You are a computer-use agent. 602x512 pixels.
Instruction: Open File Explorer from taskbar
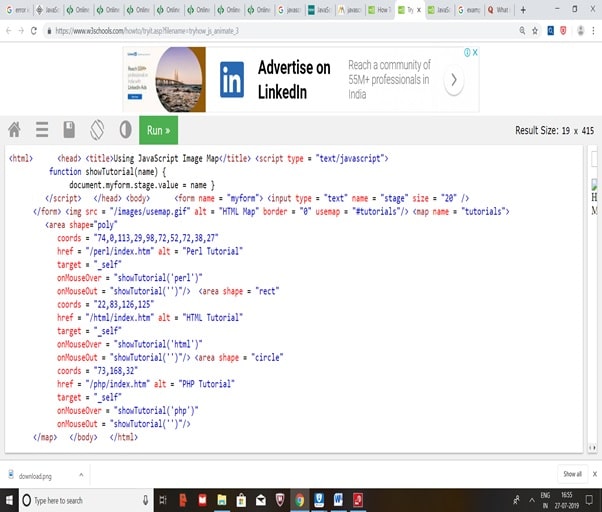click(222, 500)
